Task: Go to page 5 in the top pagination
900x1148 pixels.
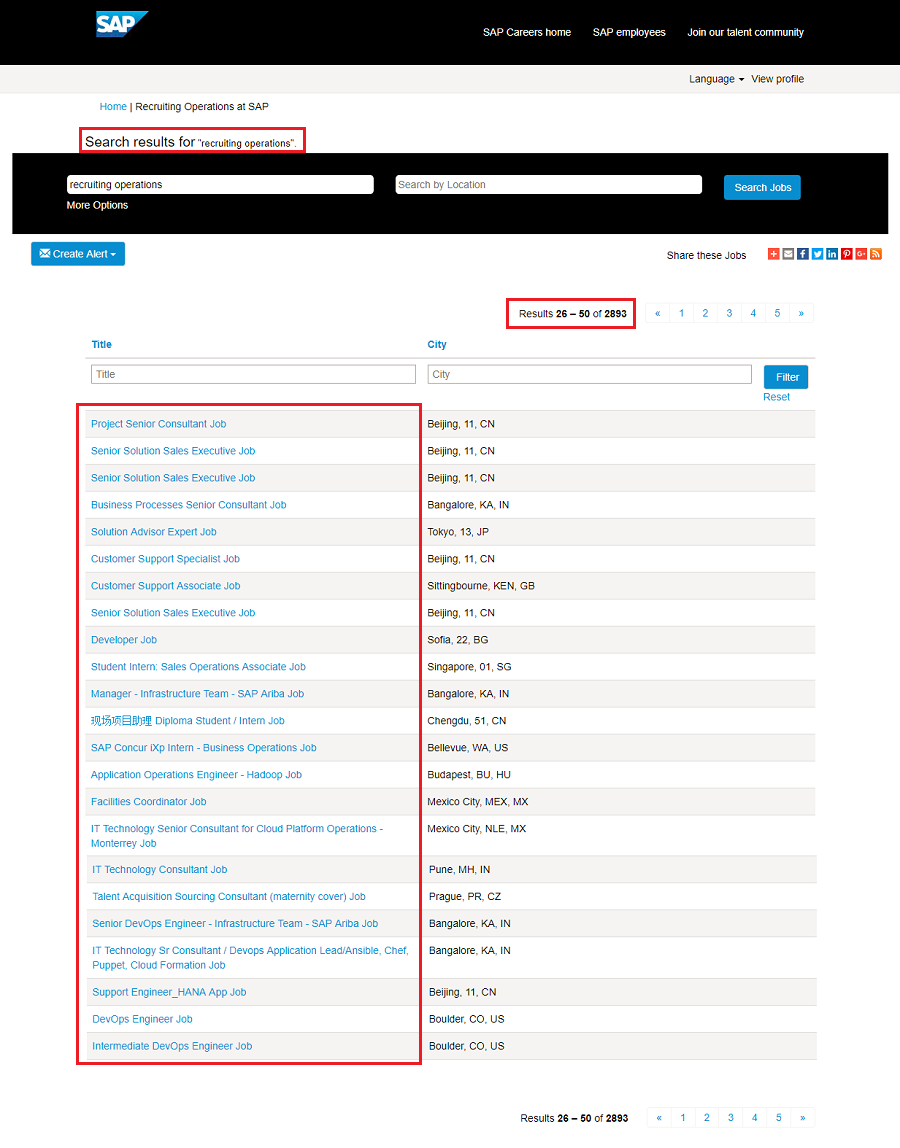Action: pos(778,313)
